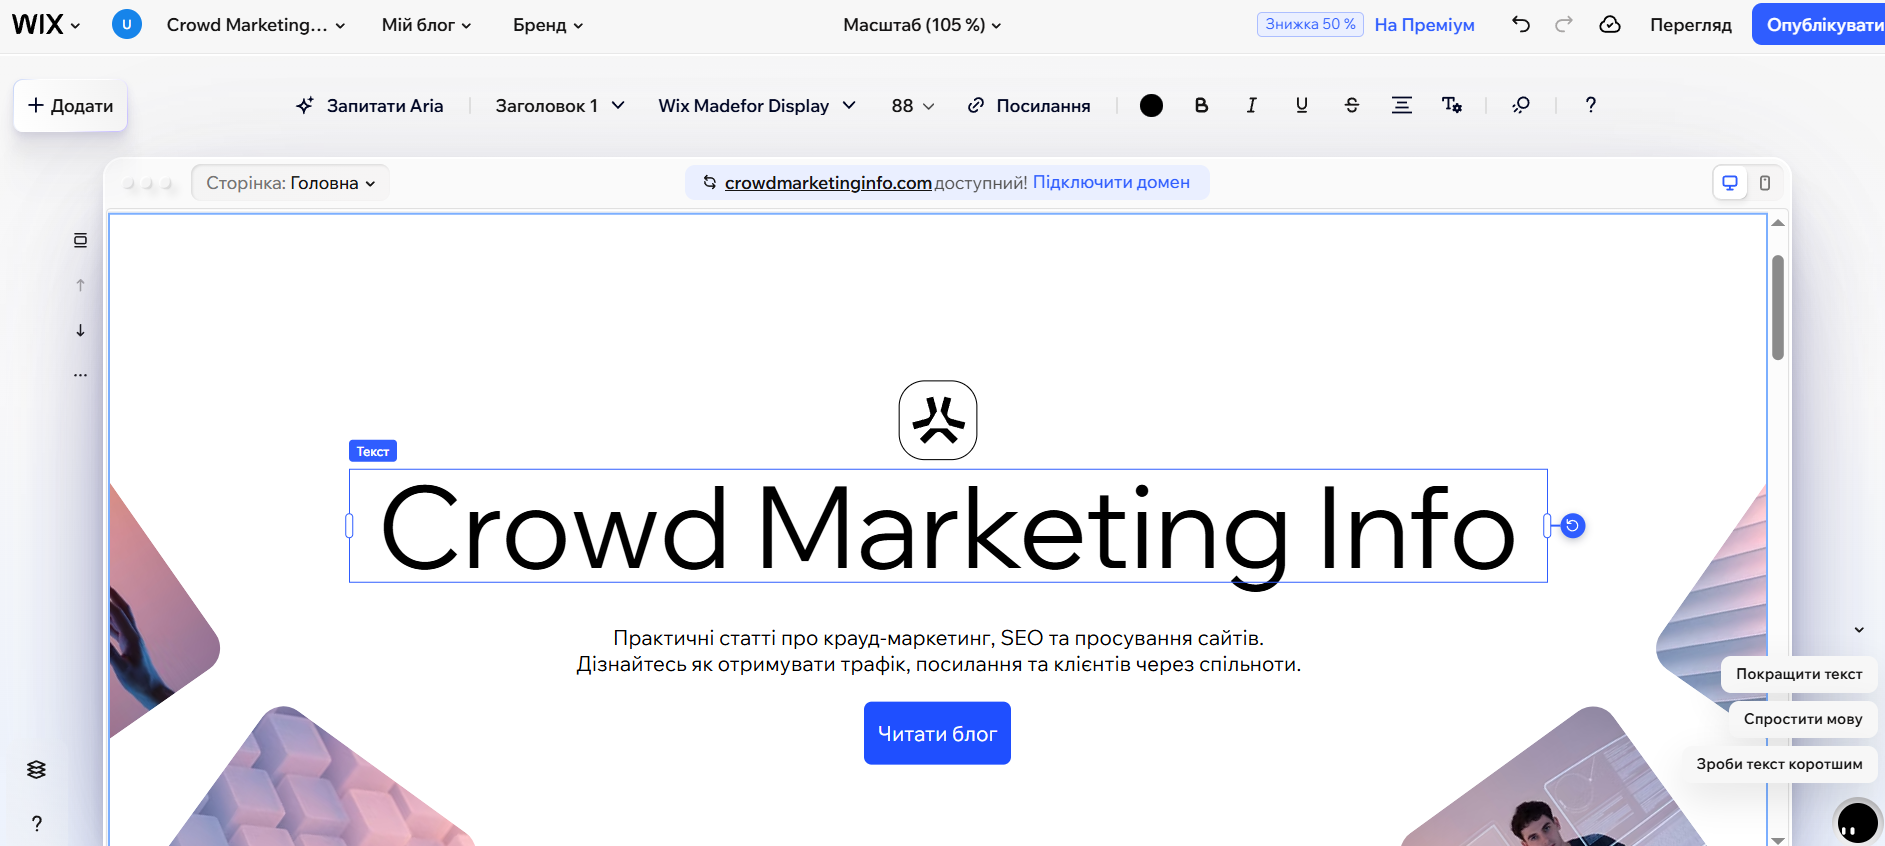Open the Перегляд preview
1885x846 pixels.
tap(1691, 25)
